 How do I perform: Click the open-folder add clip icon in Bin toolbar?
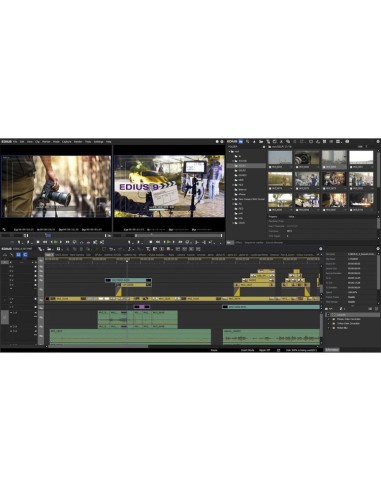click(261, 142)
